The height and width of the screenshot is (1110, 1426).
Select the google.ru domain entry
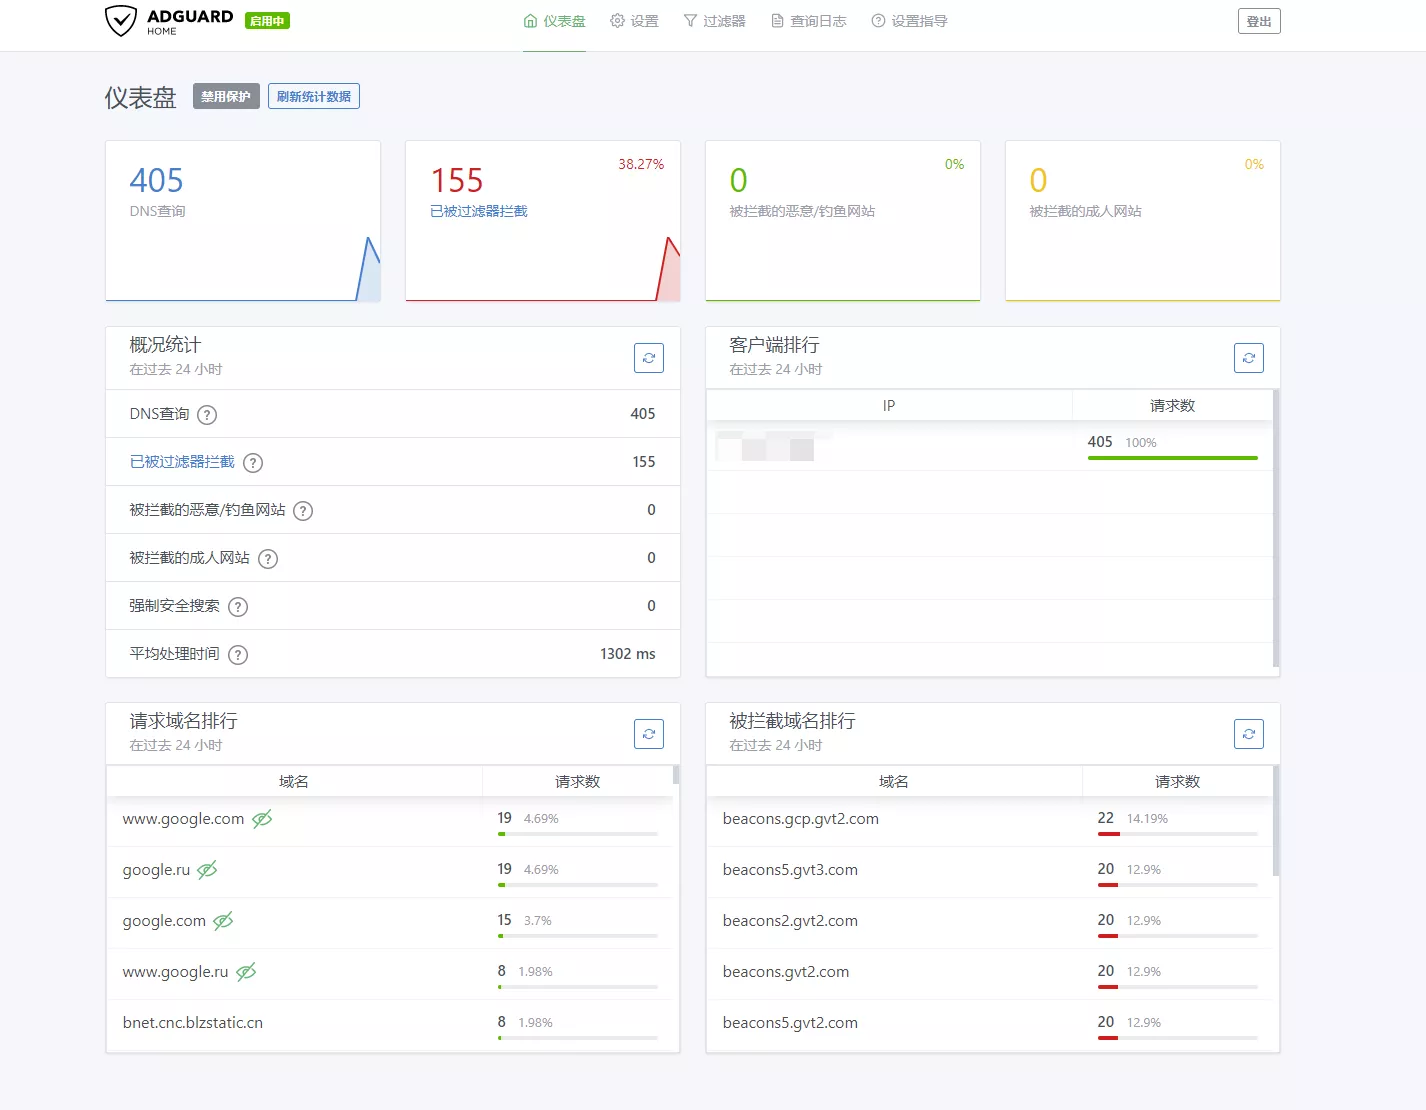[x=156, y=870]
